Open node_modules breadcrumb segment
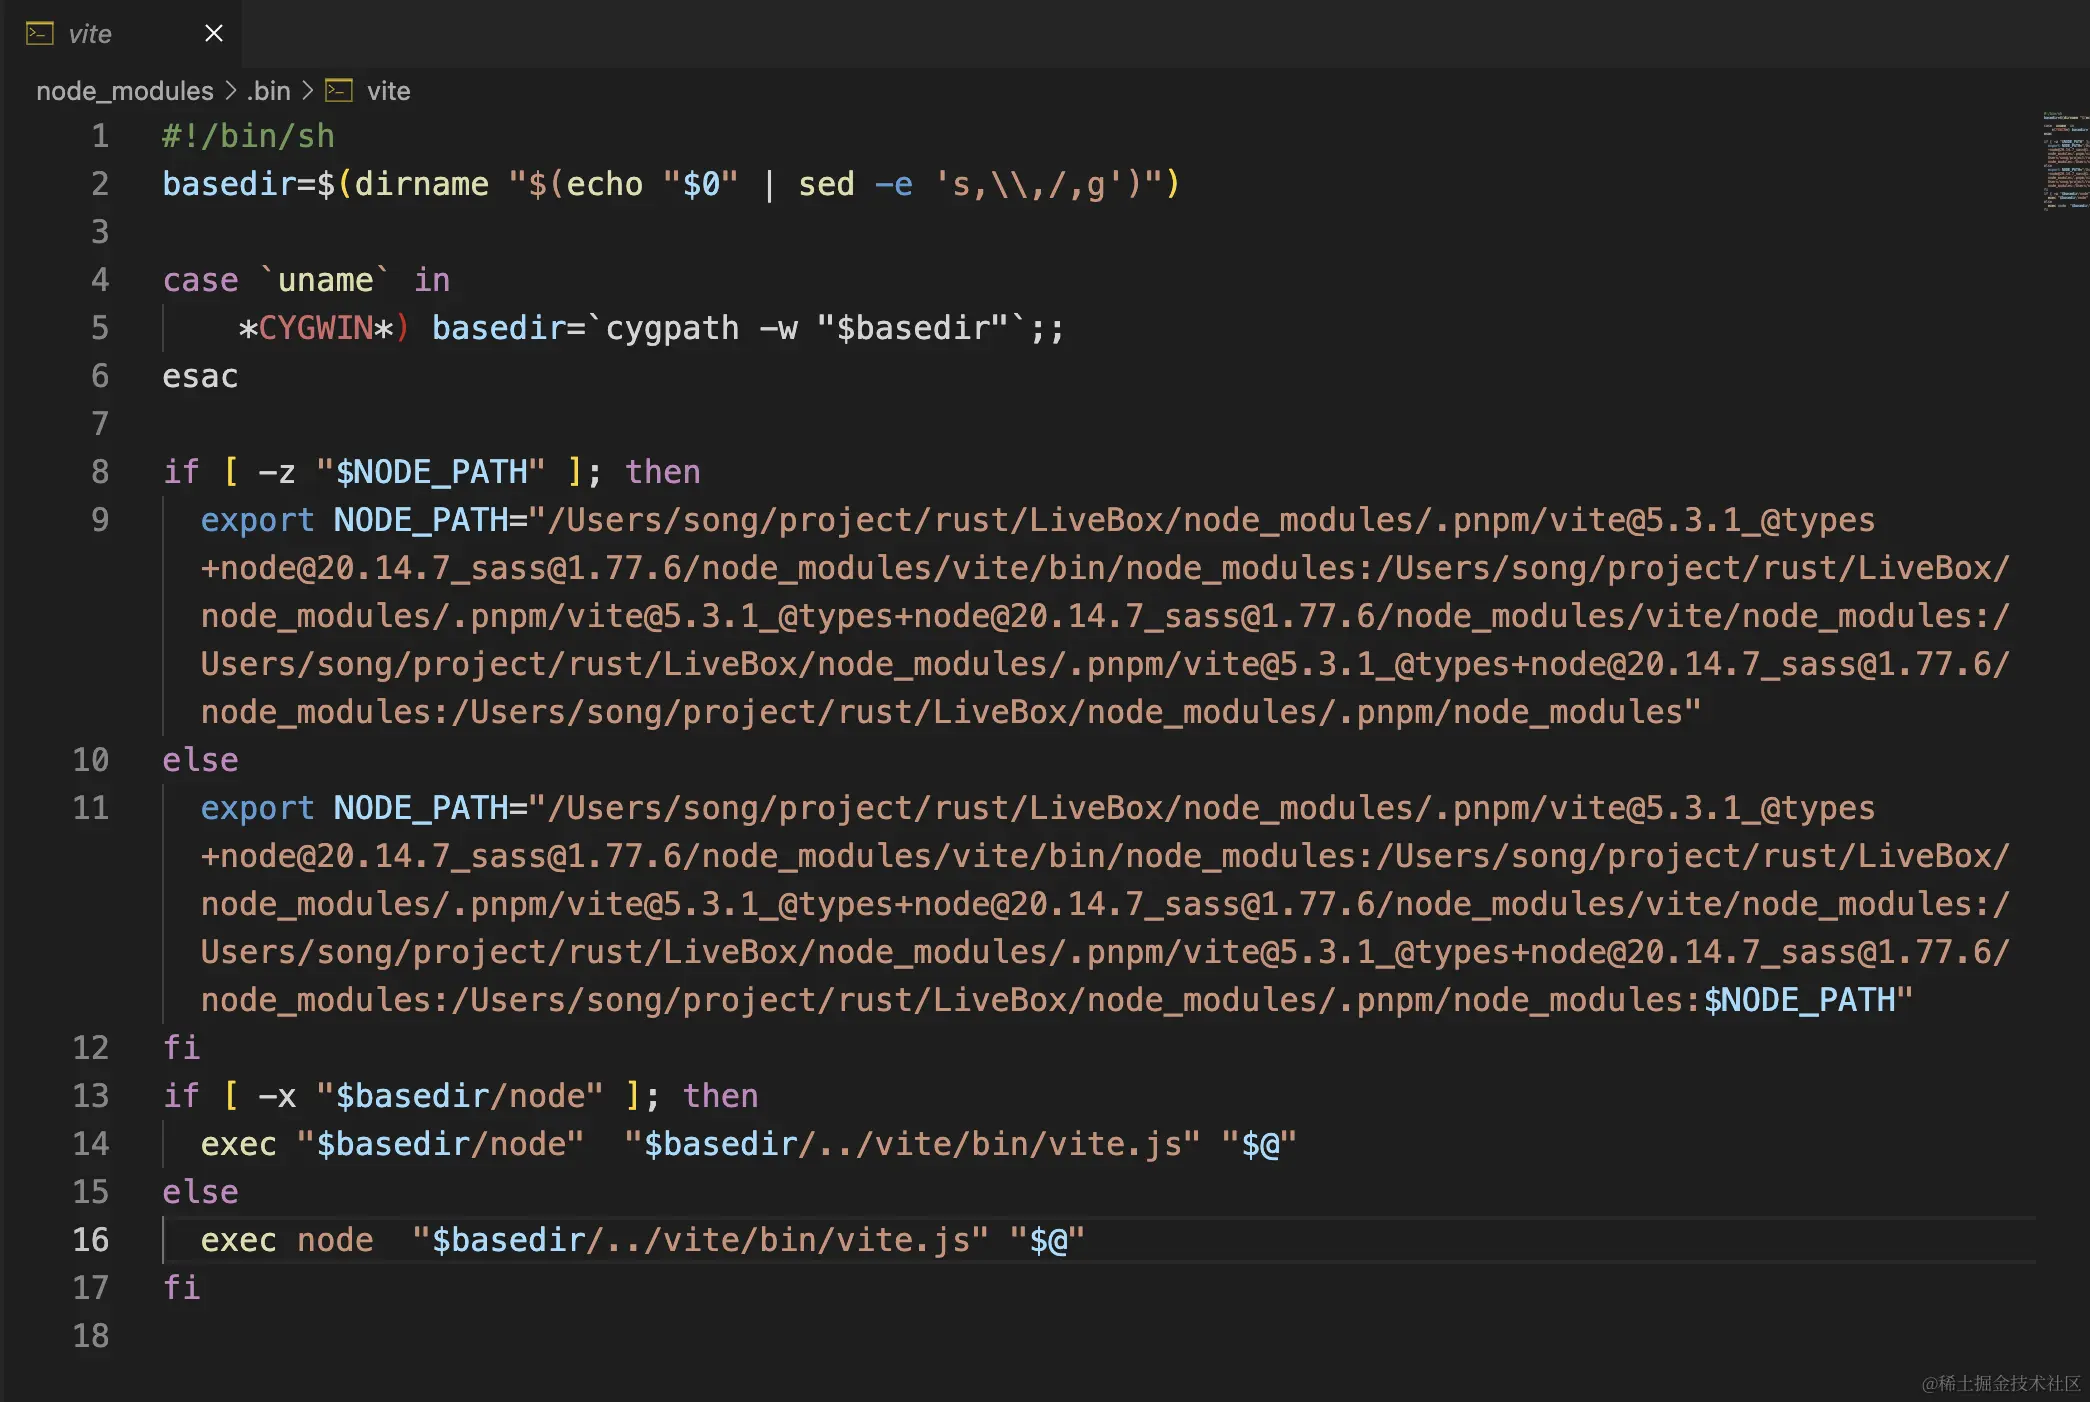2090x1402 pixels. (x=124, y=91)
